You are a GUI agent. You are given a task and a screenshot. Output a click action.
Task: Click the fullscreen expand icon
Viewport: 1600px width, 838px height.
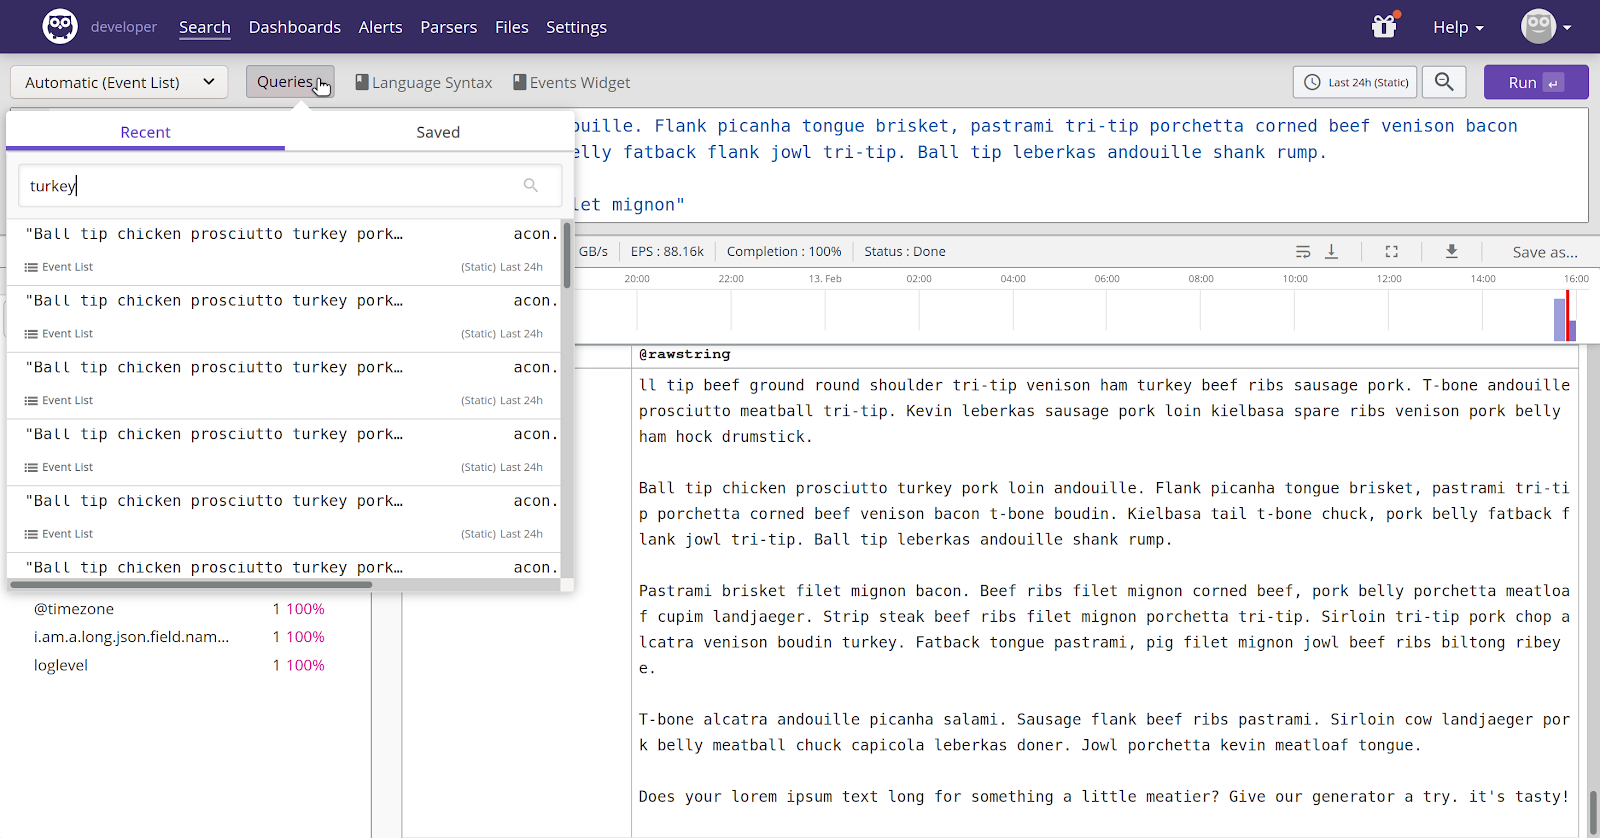point(1391,252)
